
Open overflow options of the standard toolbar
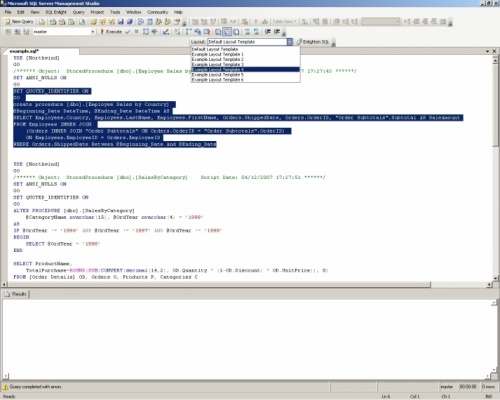(184, 23)
